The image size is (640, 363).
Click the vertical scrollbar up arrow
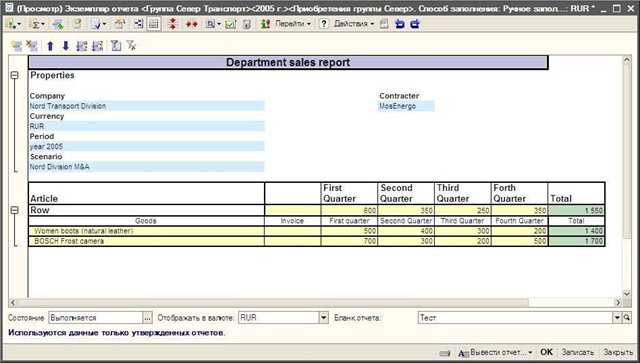[627, 60]
